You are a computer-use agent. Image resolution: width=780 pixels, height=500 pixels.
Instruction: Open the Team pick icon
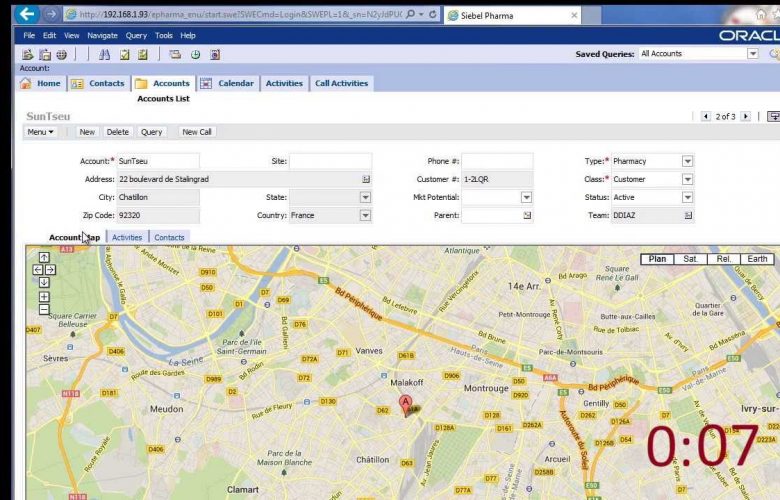pyautogui.click(x=688, y=215)
